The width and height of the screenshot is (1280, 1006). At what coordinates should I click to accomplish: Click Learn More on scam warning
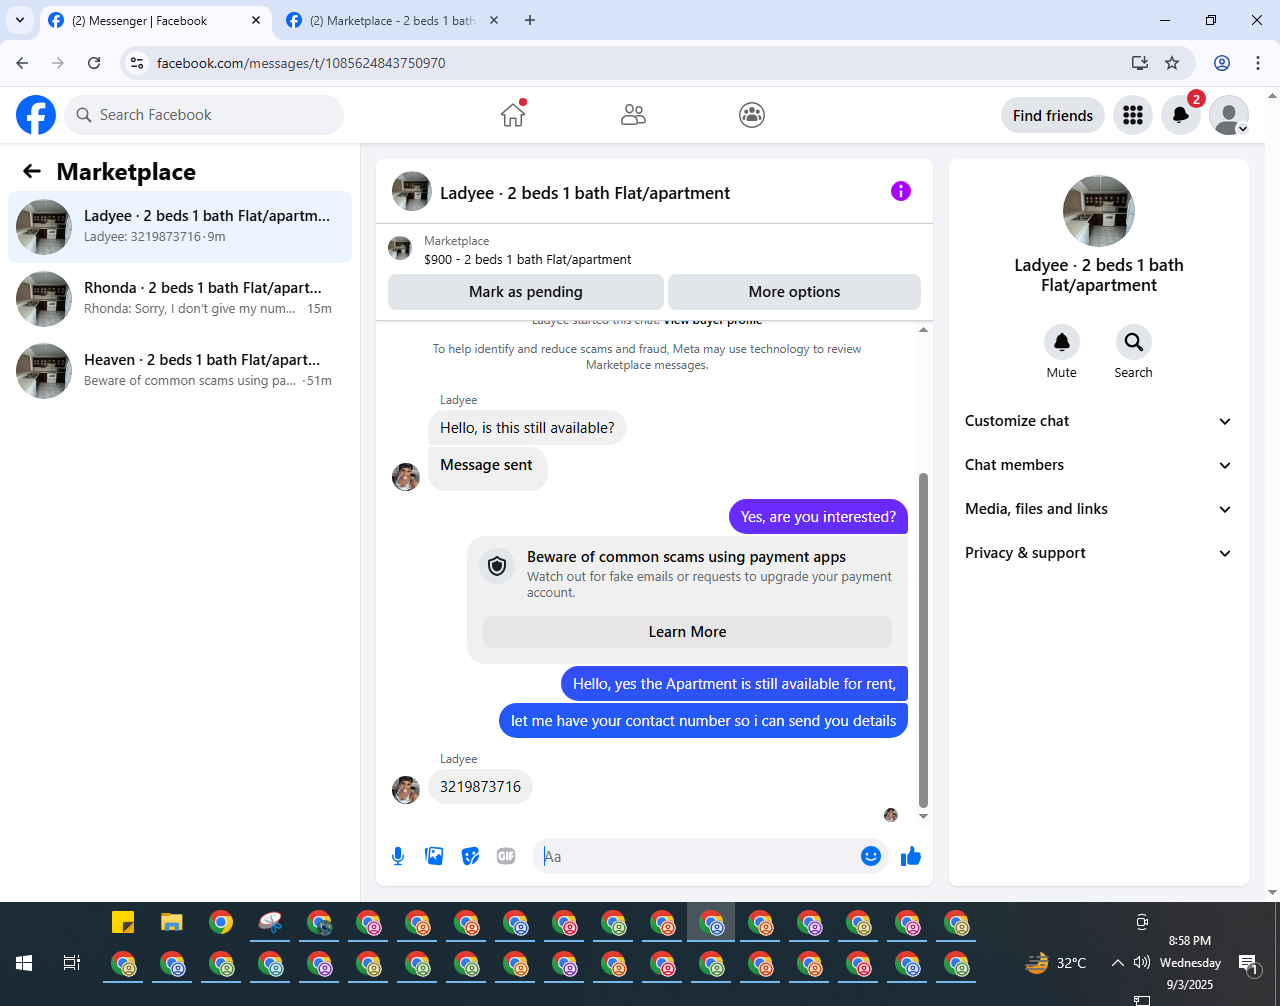pos(687,632)
